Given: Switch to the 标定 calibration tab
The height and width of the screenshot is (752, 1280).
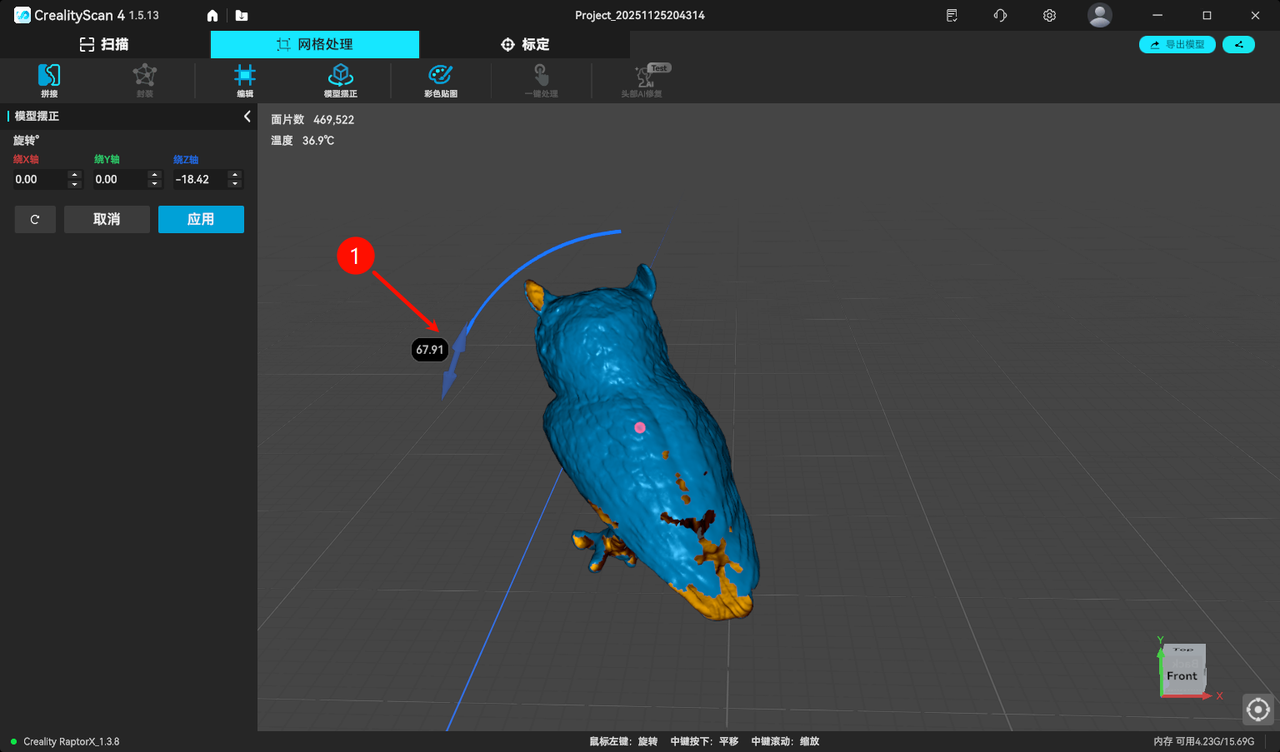Looking at the screenshot, I should pos(525,45).
